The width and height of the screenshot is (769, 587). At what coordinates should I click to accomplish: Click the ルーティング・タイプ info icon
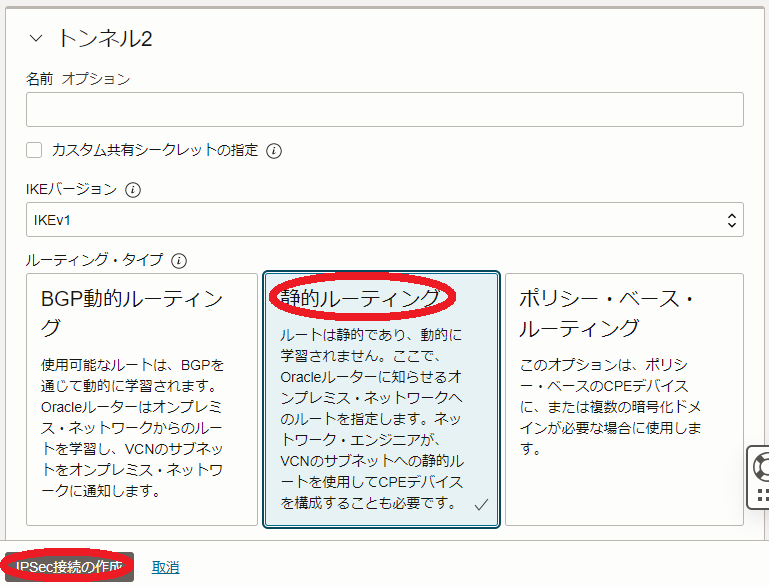tap(179, 261)
